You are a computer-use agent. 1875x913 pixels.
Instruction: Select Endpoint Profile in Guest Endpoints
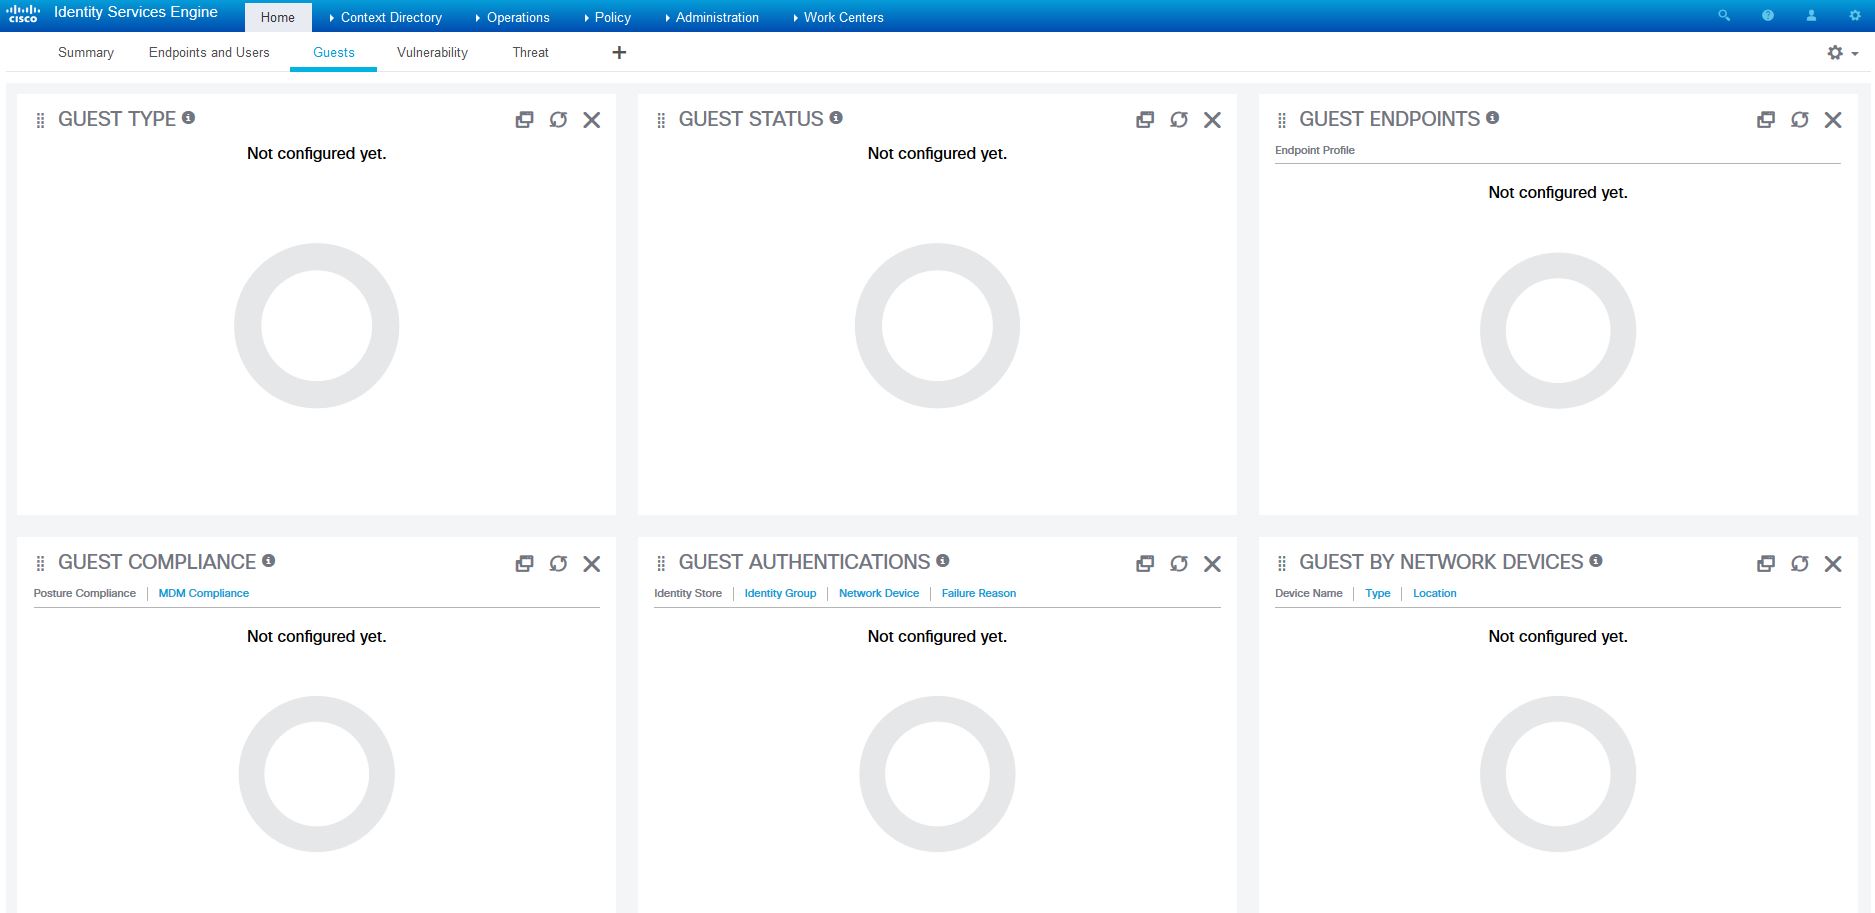(1315, 150)
